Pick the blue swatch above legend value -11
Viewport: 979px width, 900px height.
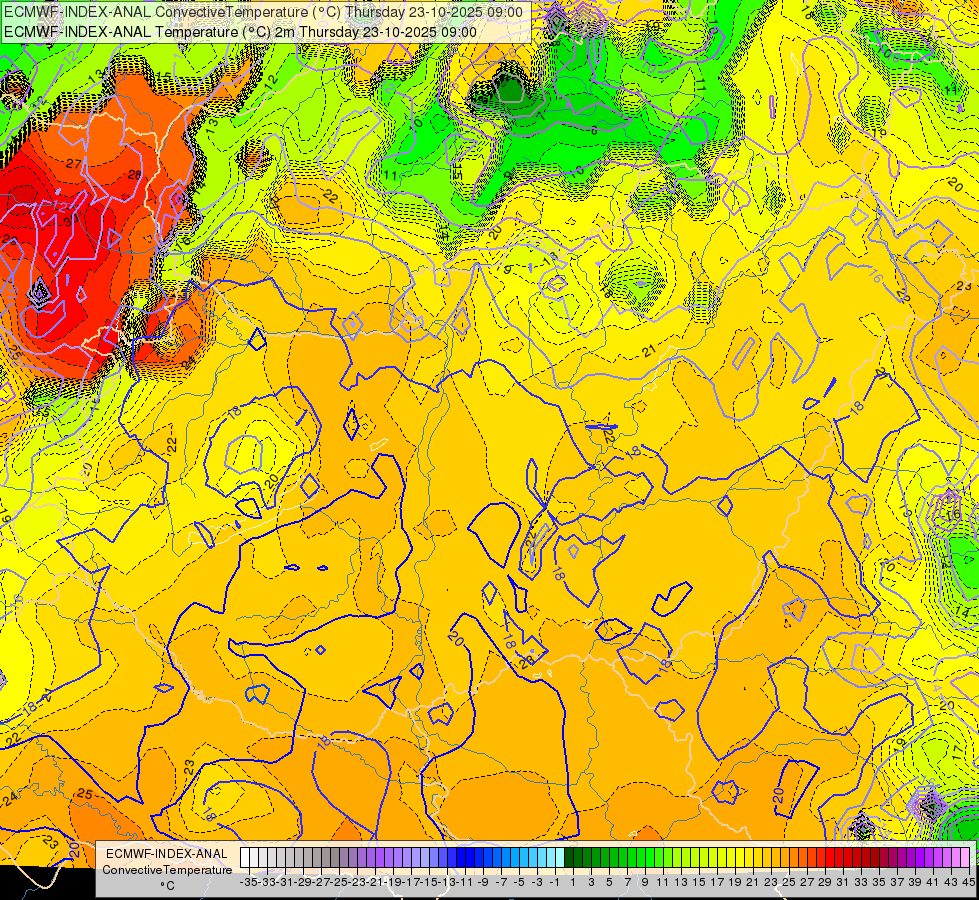(x=461, y=858)
